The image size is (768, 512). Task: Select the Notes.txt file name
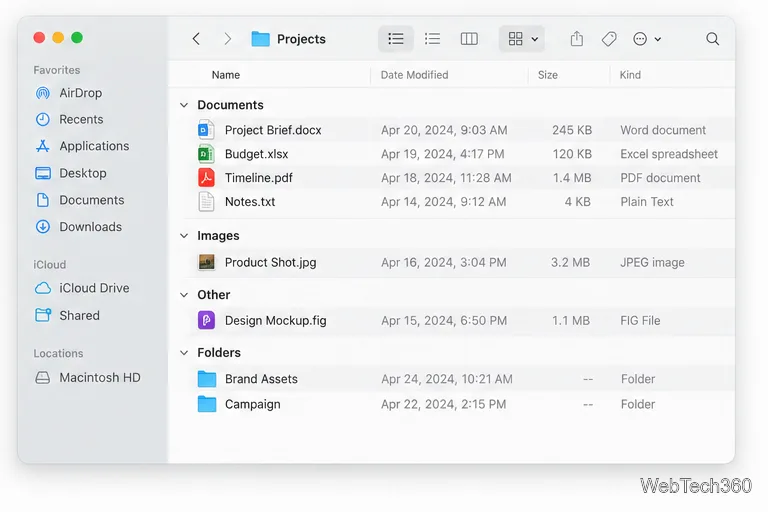point(250,202)
